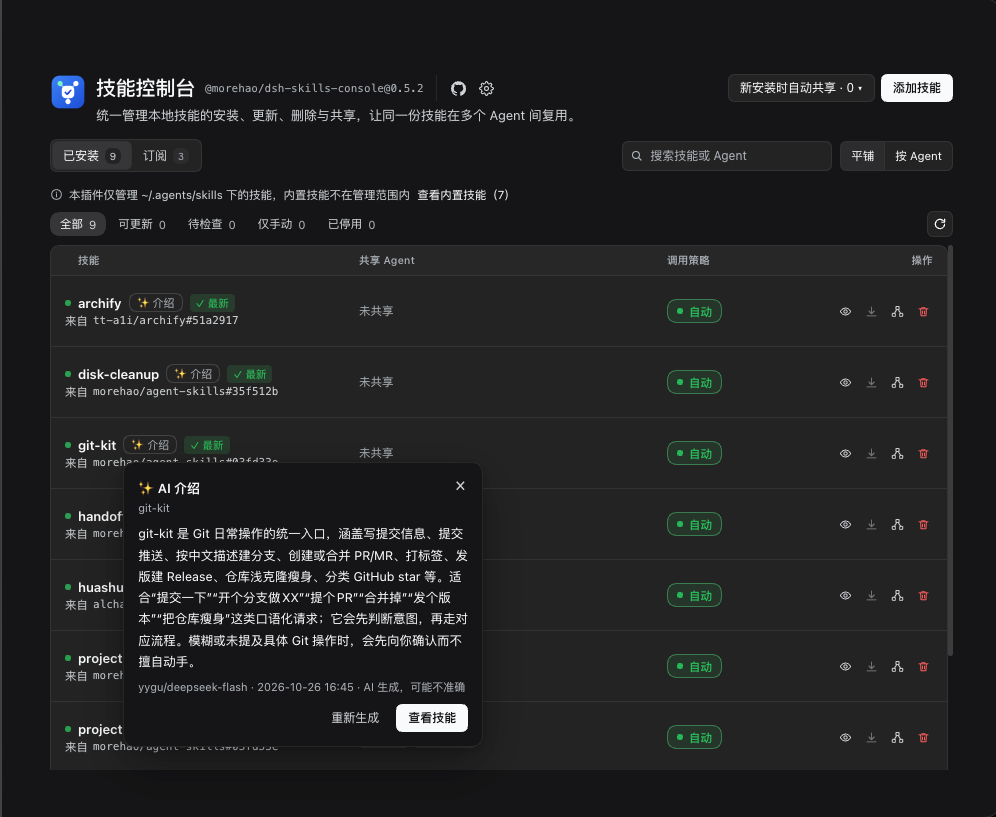The height and width of the screenshot is (817, 996).
Task: Open 新安装时自动共享 dropdown
Action: [x=801, y=88]
